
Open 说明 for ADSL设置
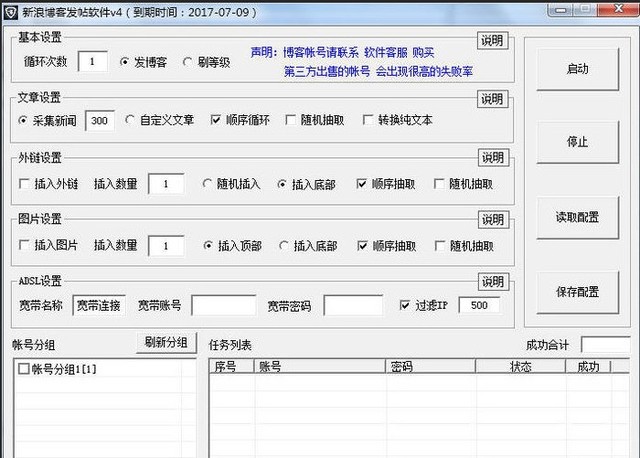click(493, 282)
